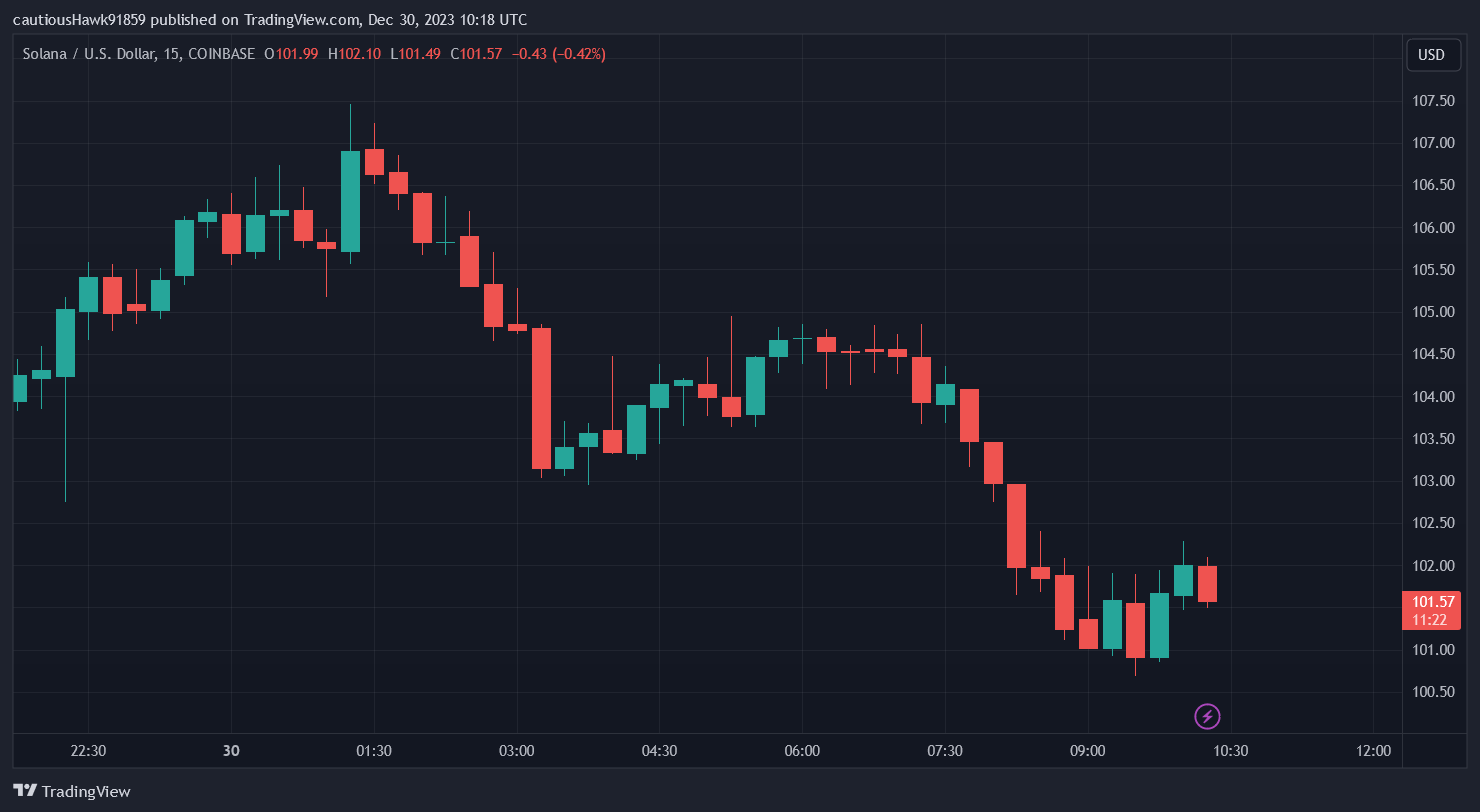This screenshot has height=812, width=1480.
Task: Click the 104.00 price scale label
Action: coord(1433,397)
